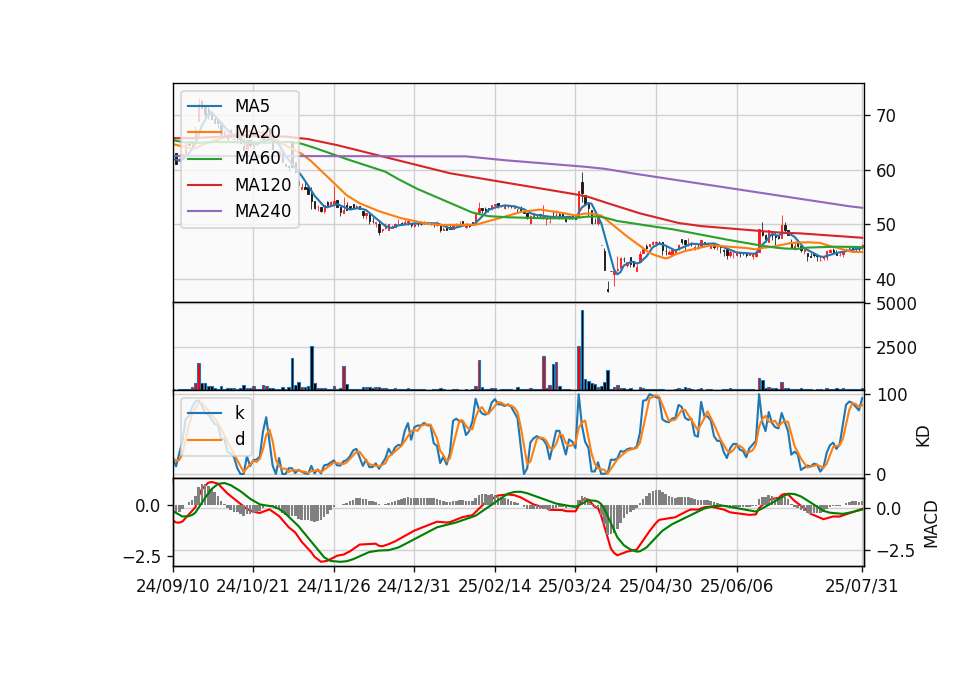Image resolution: width=960 pixels, height=690 pixels.
Task: Click the MA20 legend label
Action: point(258,132)
